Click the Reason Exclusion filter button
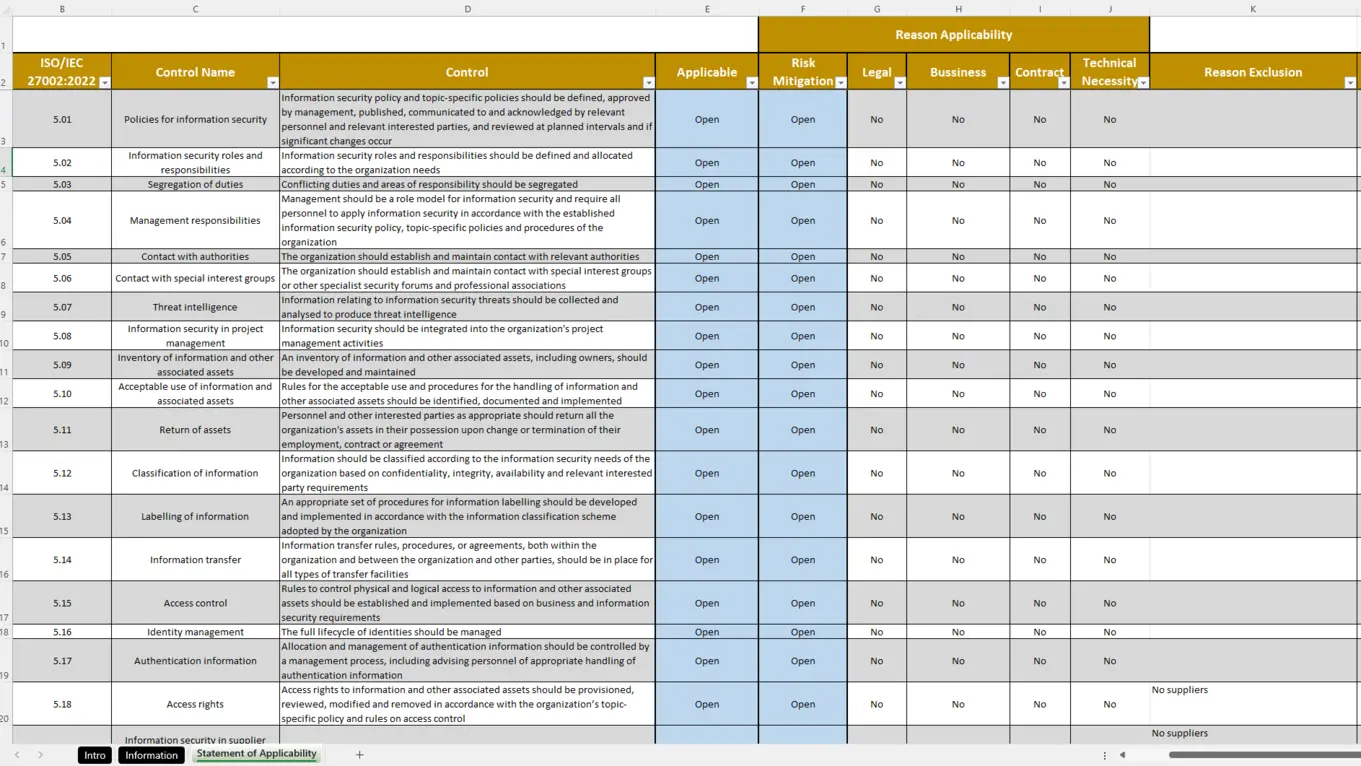1361x766 pixels. 1349,83
